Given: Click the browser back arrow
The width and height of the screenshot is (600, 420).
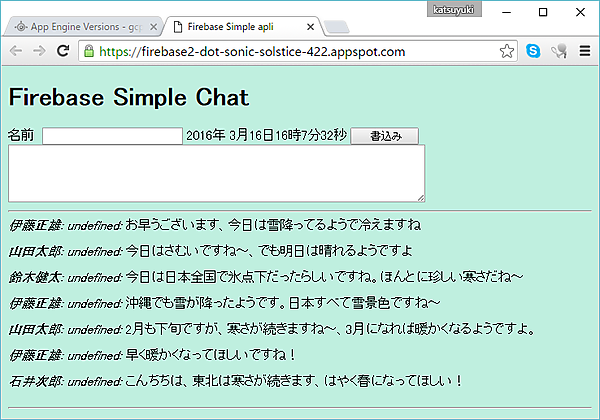Looking at the screenshot, I should (x=16, y=51).
